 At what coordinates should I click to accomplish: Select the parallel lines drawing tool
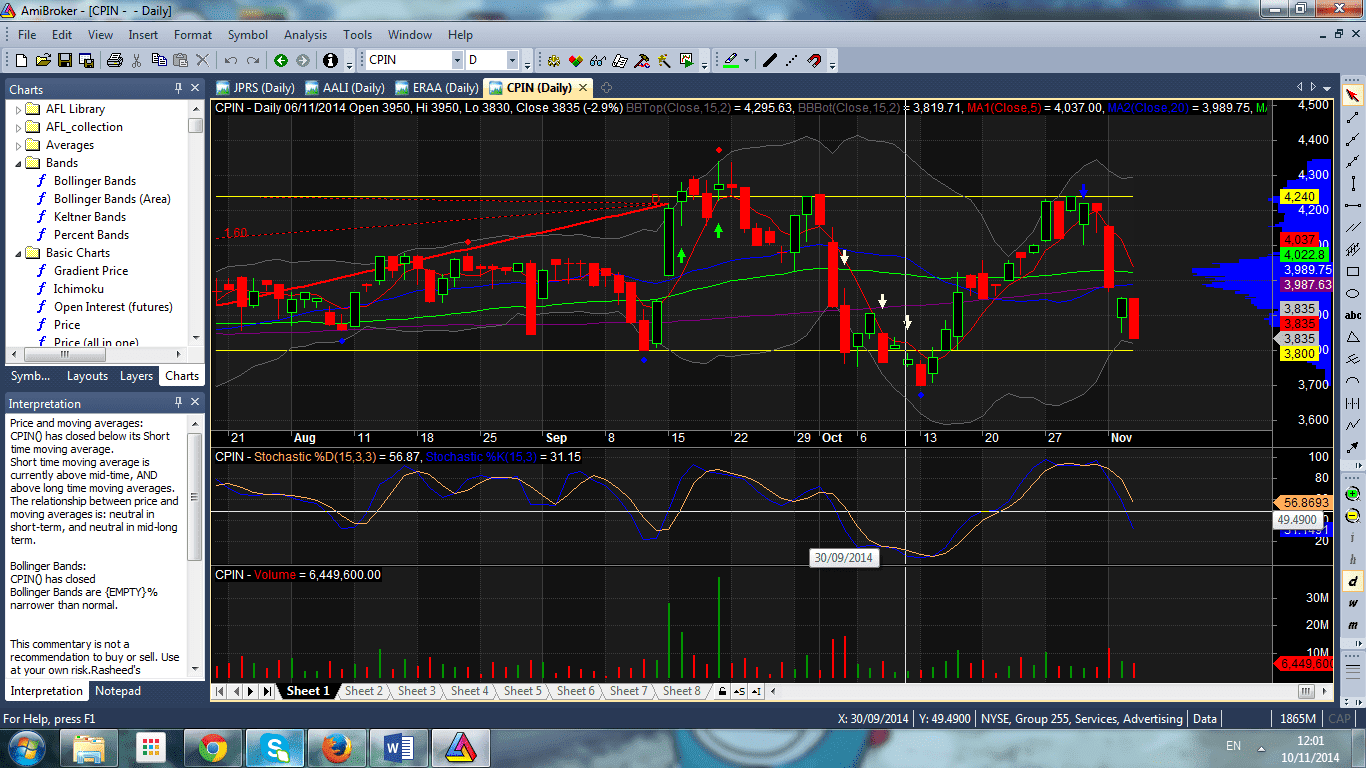(x=1353, y=228)
